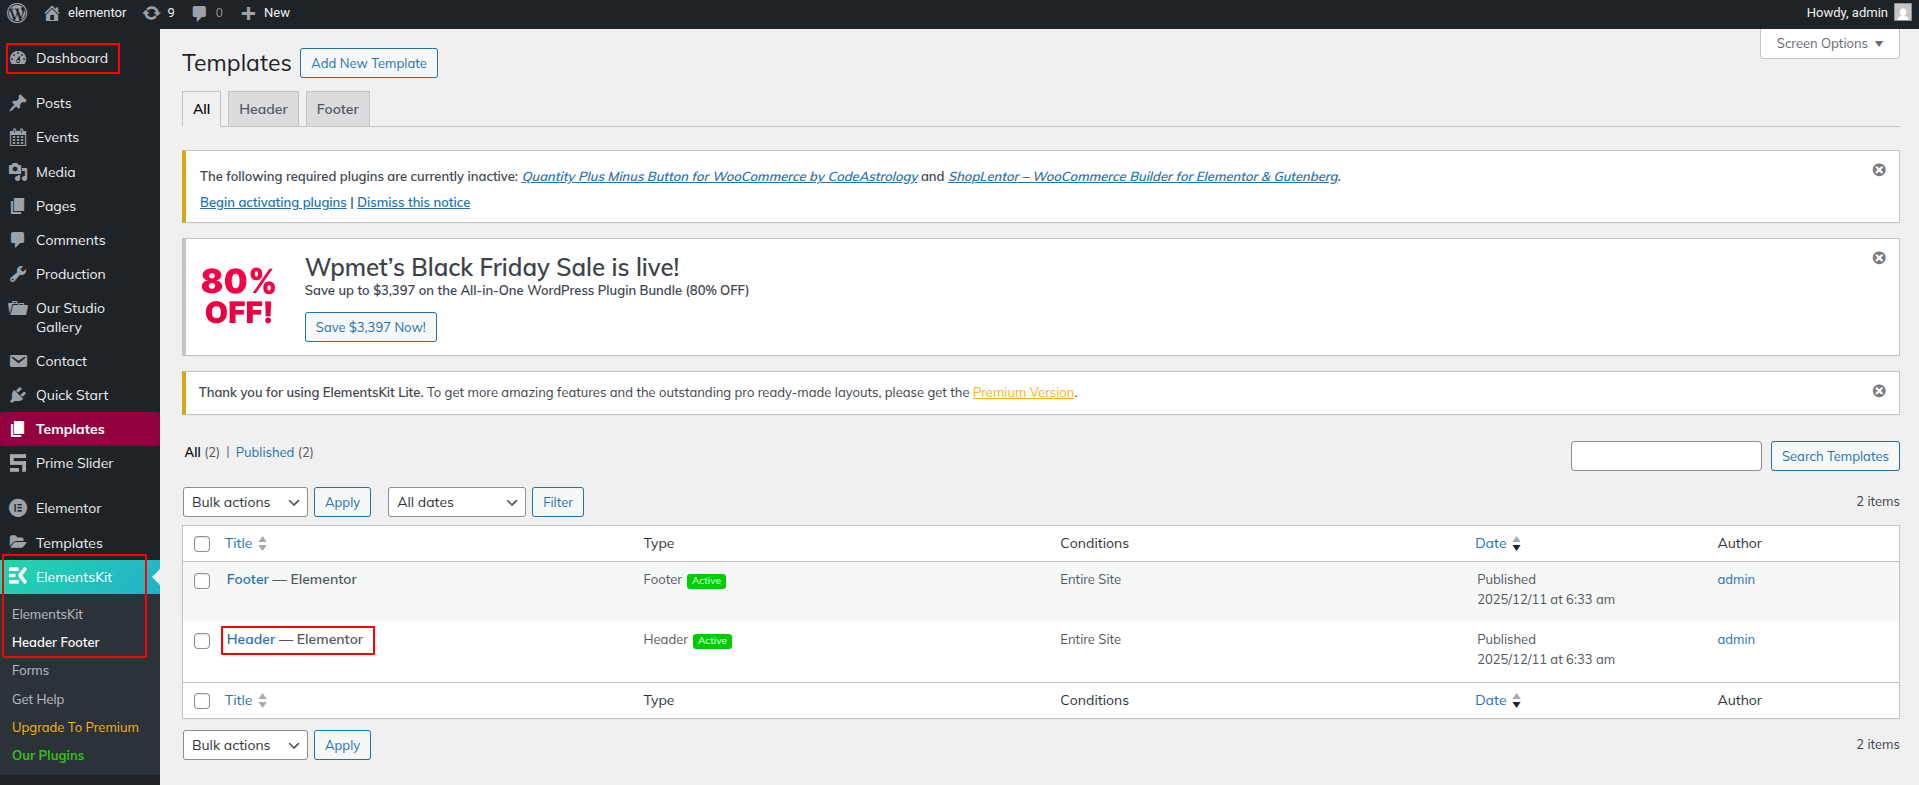
Task: Tick the checkbox for the Header template
Action: pyautogui.click(x=202, y=641)
